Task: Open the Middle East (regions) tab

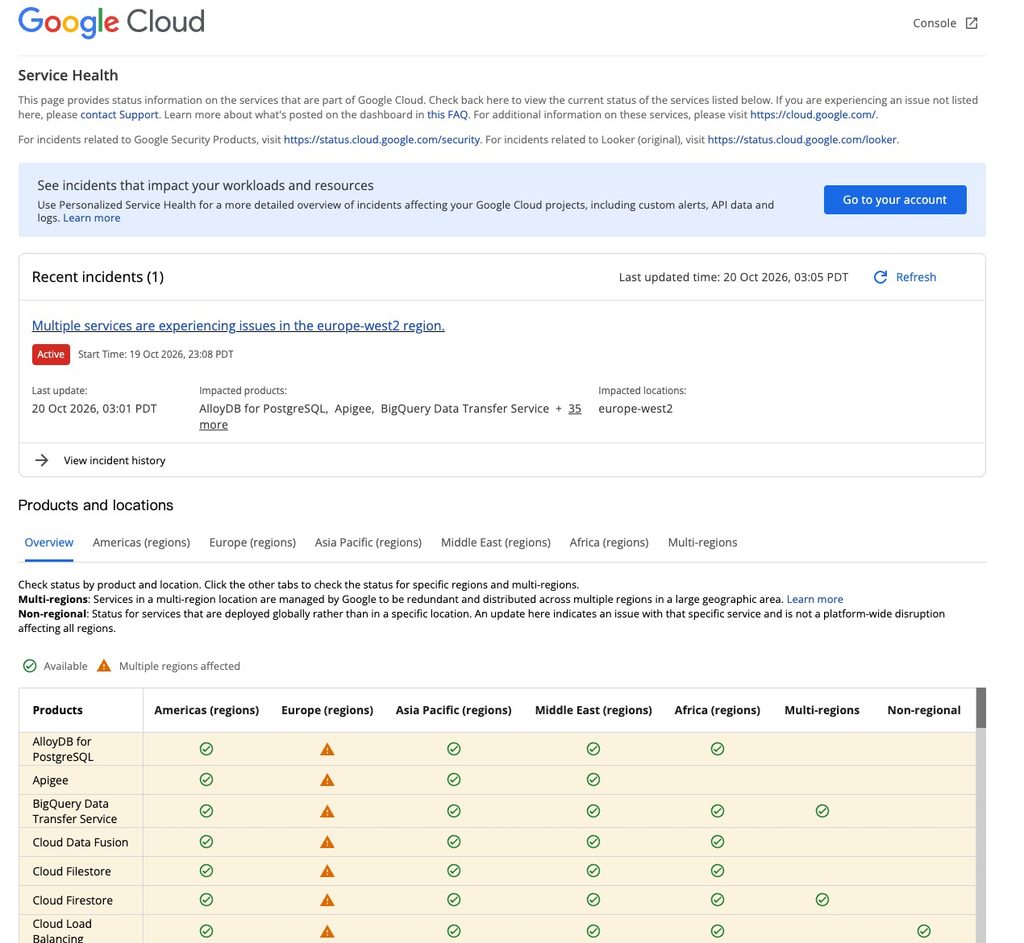Action: (496, 543)
